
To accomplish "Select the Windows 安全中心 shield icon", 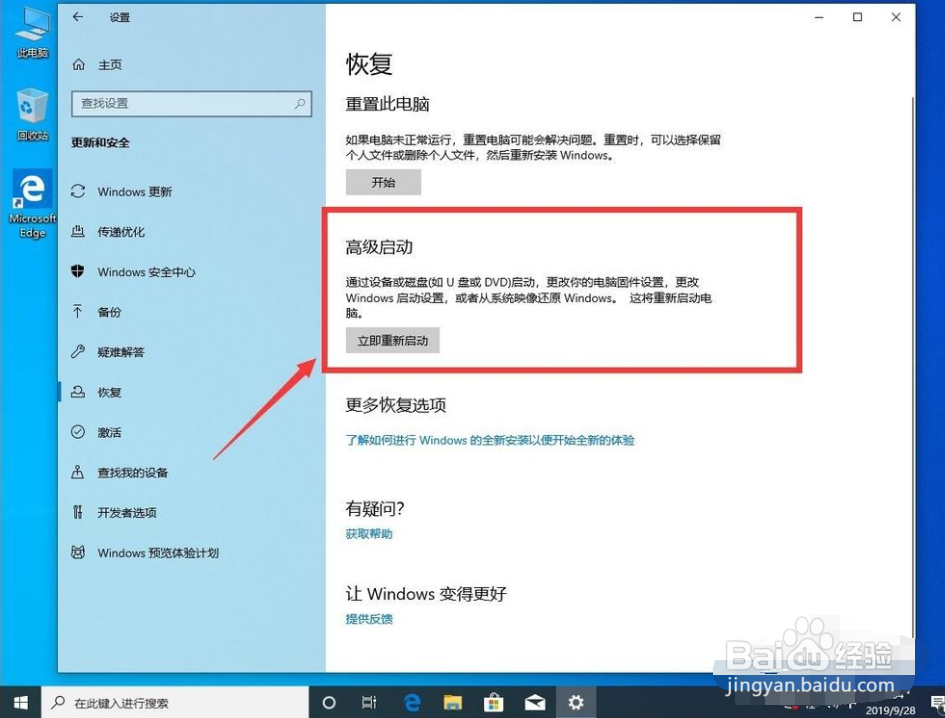I will coord(78,272).
